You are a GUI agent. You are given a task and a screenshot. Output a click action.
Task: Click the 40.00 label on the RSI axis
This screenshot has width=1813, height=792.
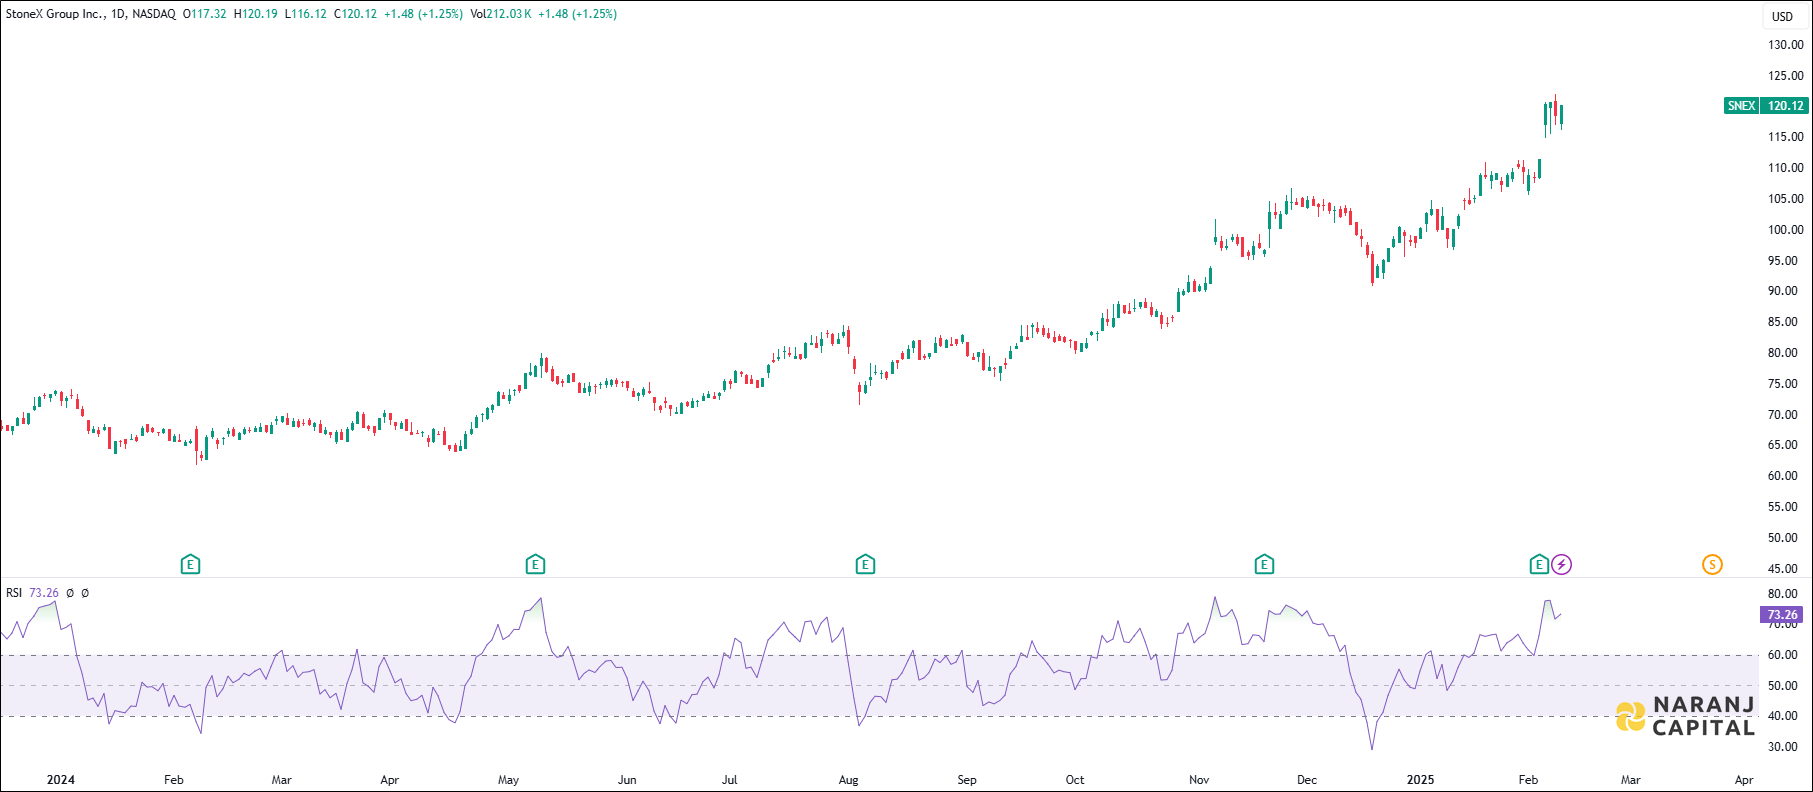click(x=1783, y=716)
